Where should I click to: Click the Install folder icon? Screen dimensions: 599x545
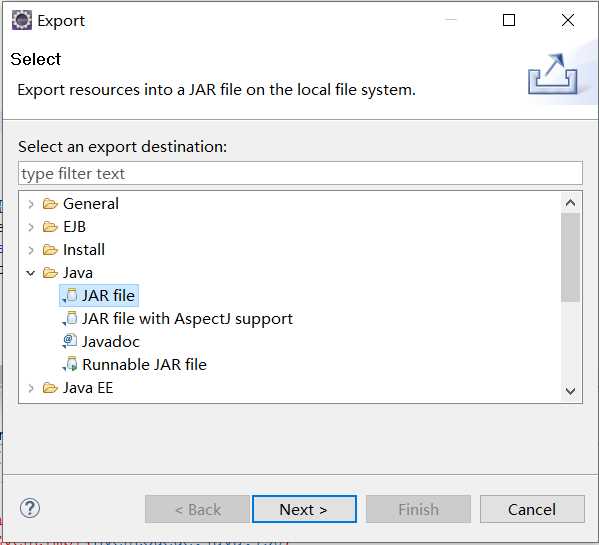tap(50, 250)
